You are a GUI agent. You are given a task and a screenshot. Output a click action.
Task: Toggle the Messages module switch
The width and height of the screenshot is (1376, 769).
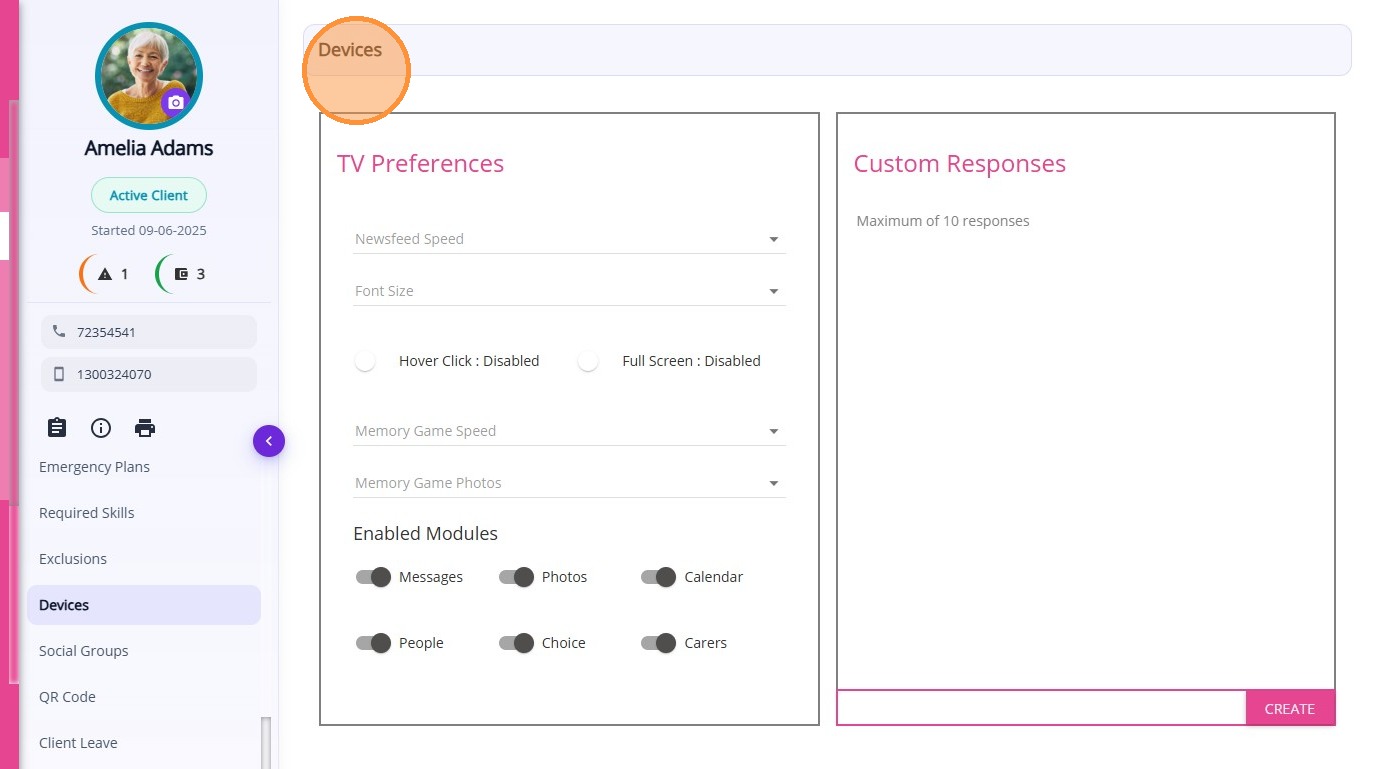click(373, 577)
